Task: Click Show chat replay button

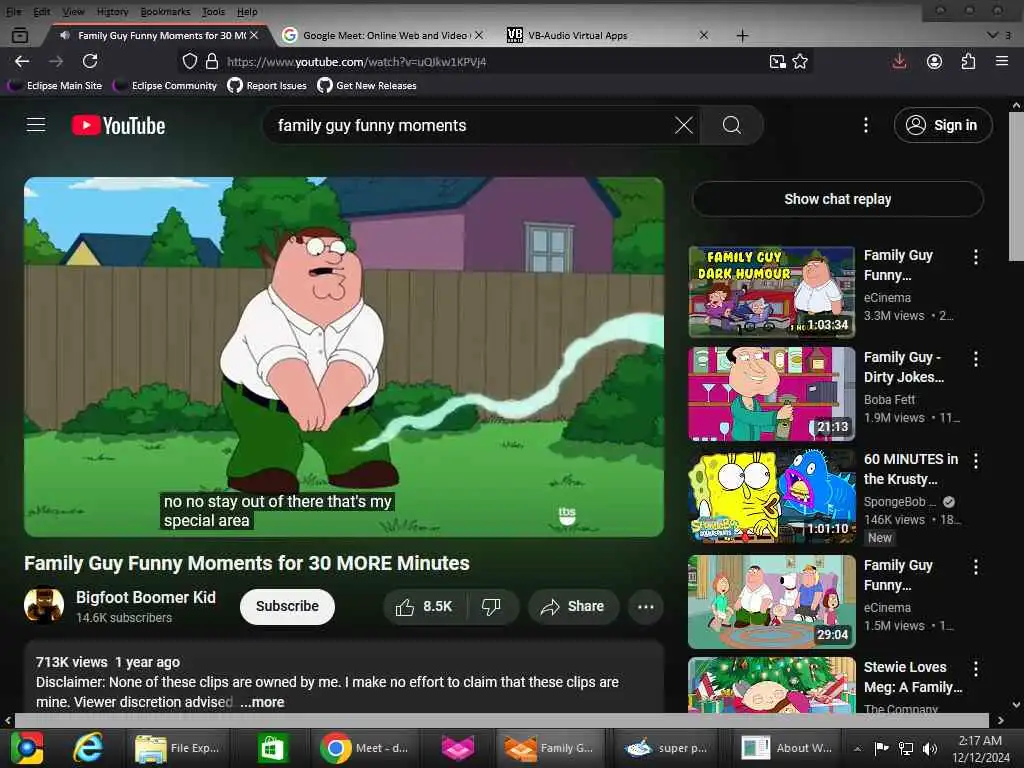Action: [x=837, y=199]
